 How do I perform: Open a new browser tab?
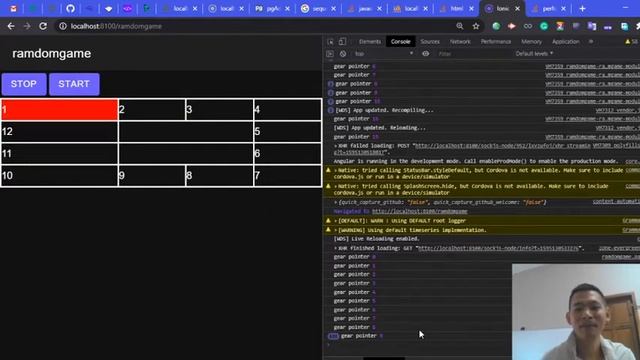point(582,9)
